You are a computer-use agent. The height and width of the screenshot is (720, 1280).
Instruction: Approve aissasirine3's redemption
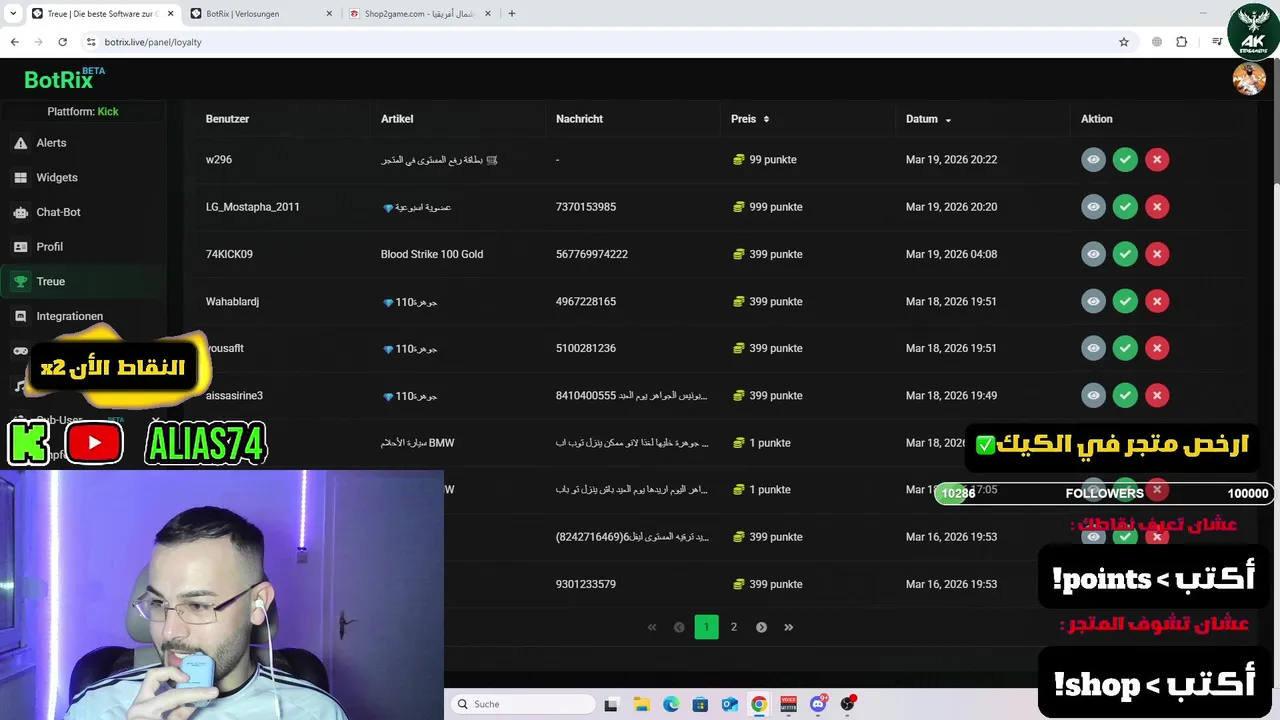(x=1125, y=395)
